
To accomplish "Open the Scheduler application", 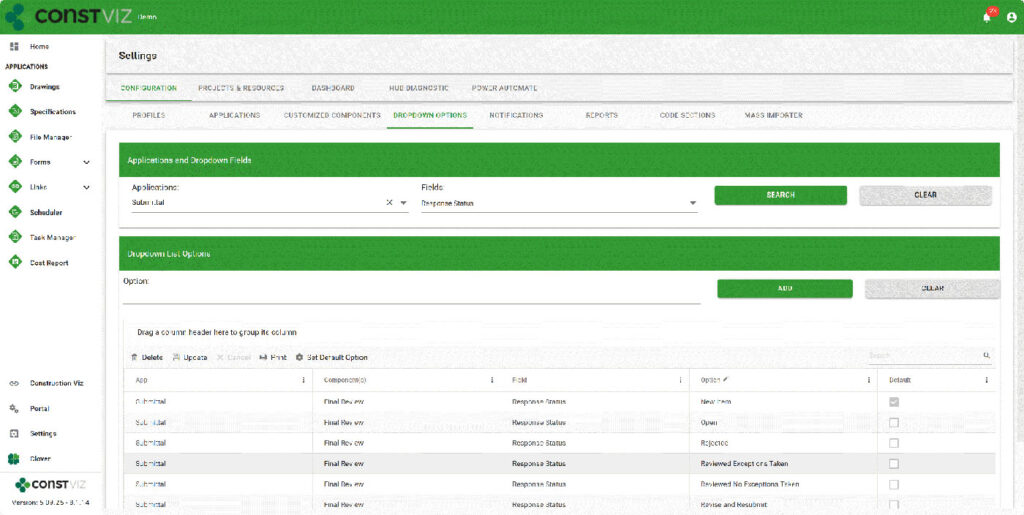I will [x=46, y=212].
